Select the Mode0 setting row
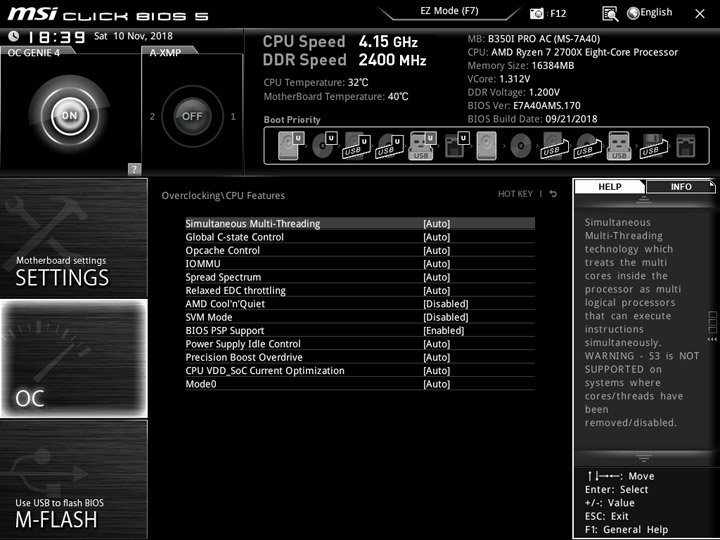Screen dimensions: 720x540 point(360,383)
